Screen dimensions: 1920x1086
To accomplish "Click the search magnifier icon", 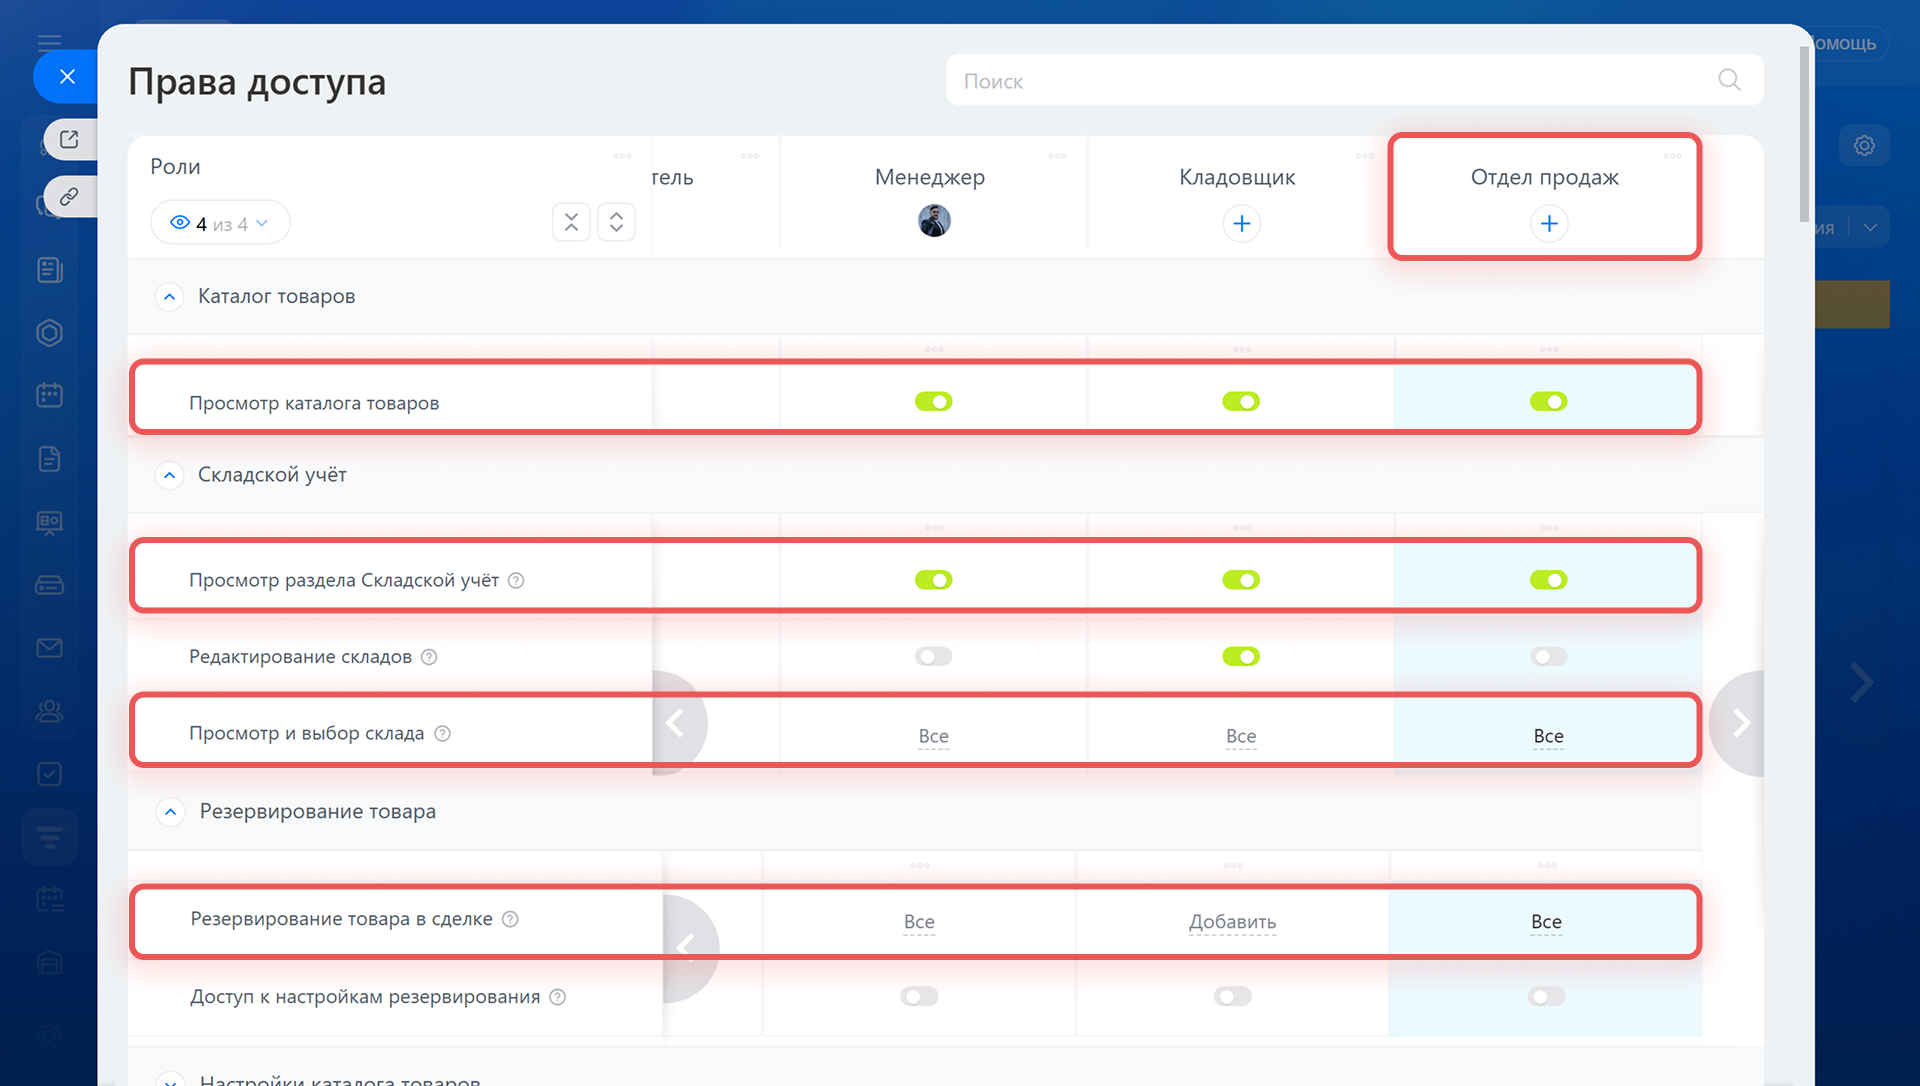I will pos(1729,80).
